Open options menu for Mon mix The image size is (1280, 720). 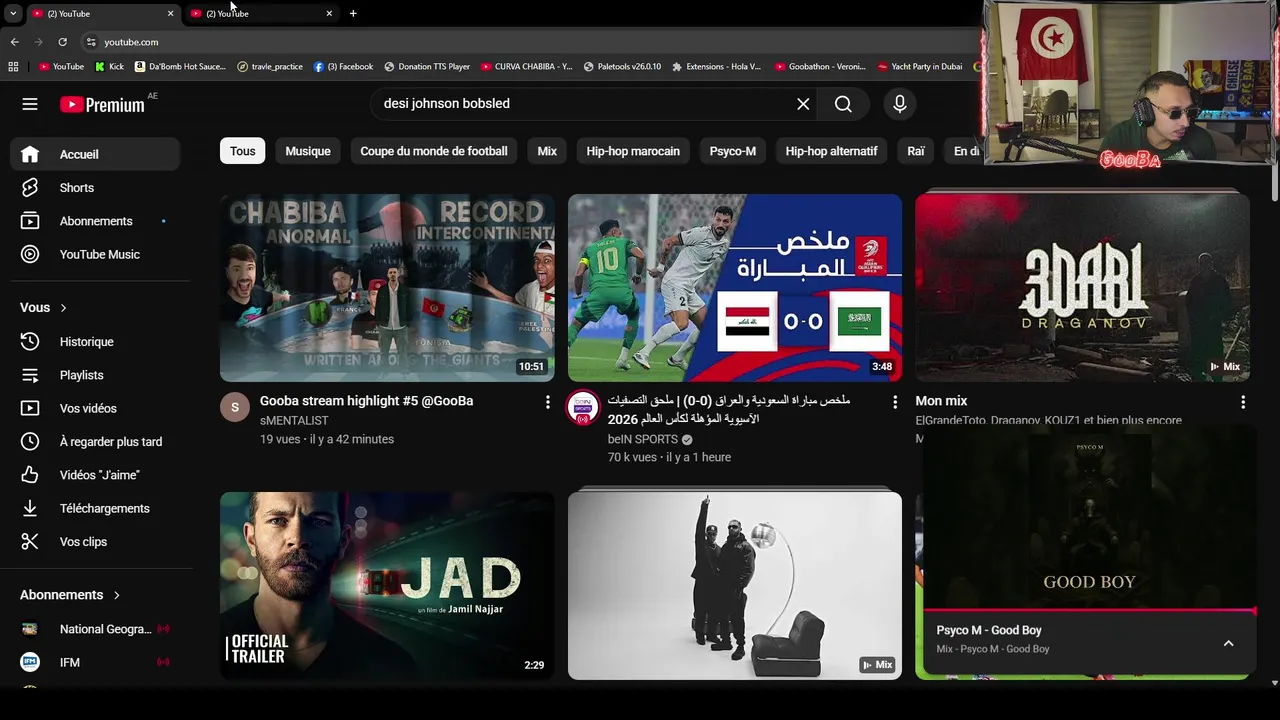pyautogui.click(x=1243, y=402)
